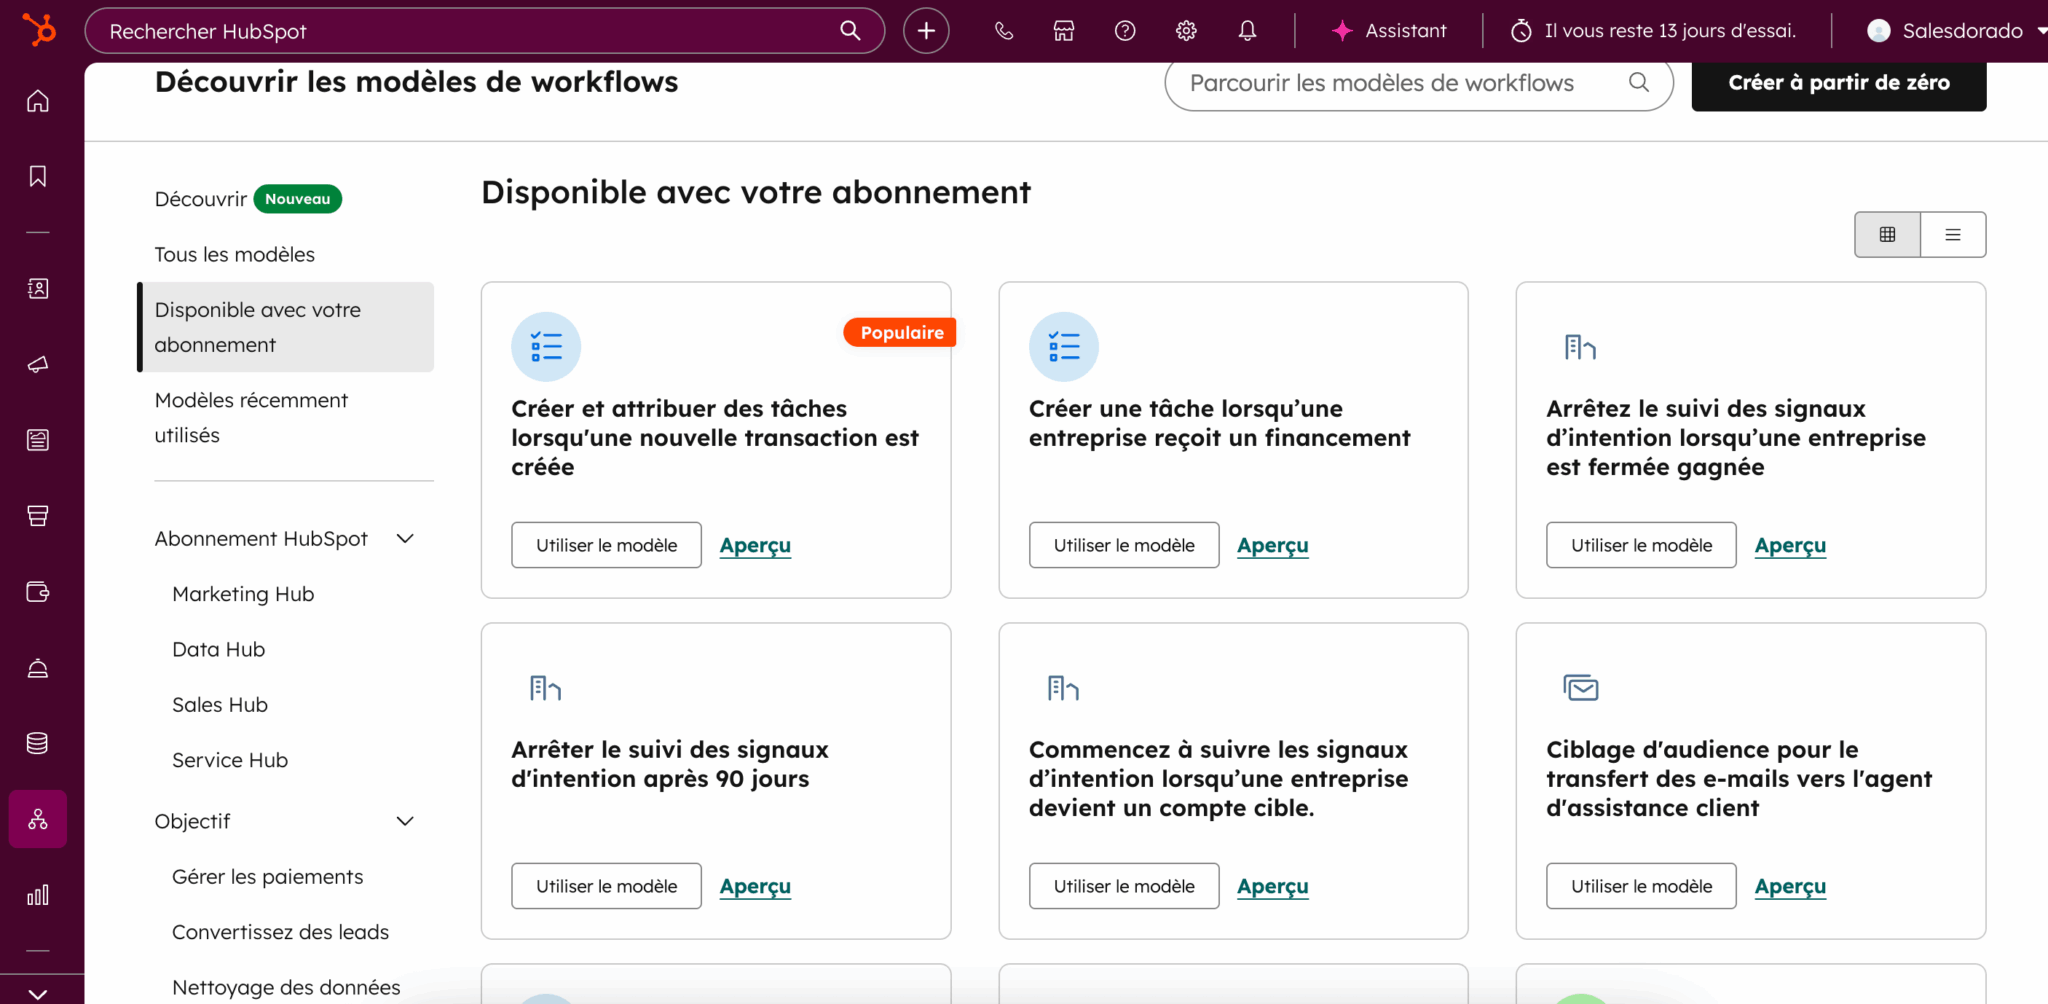Open the Assistant AI panel
2048x1004 pixels.
[x=1390, y=31]
